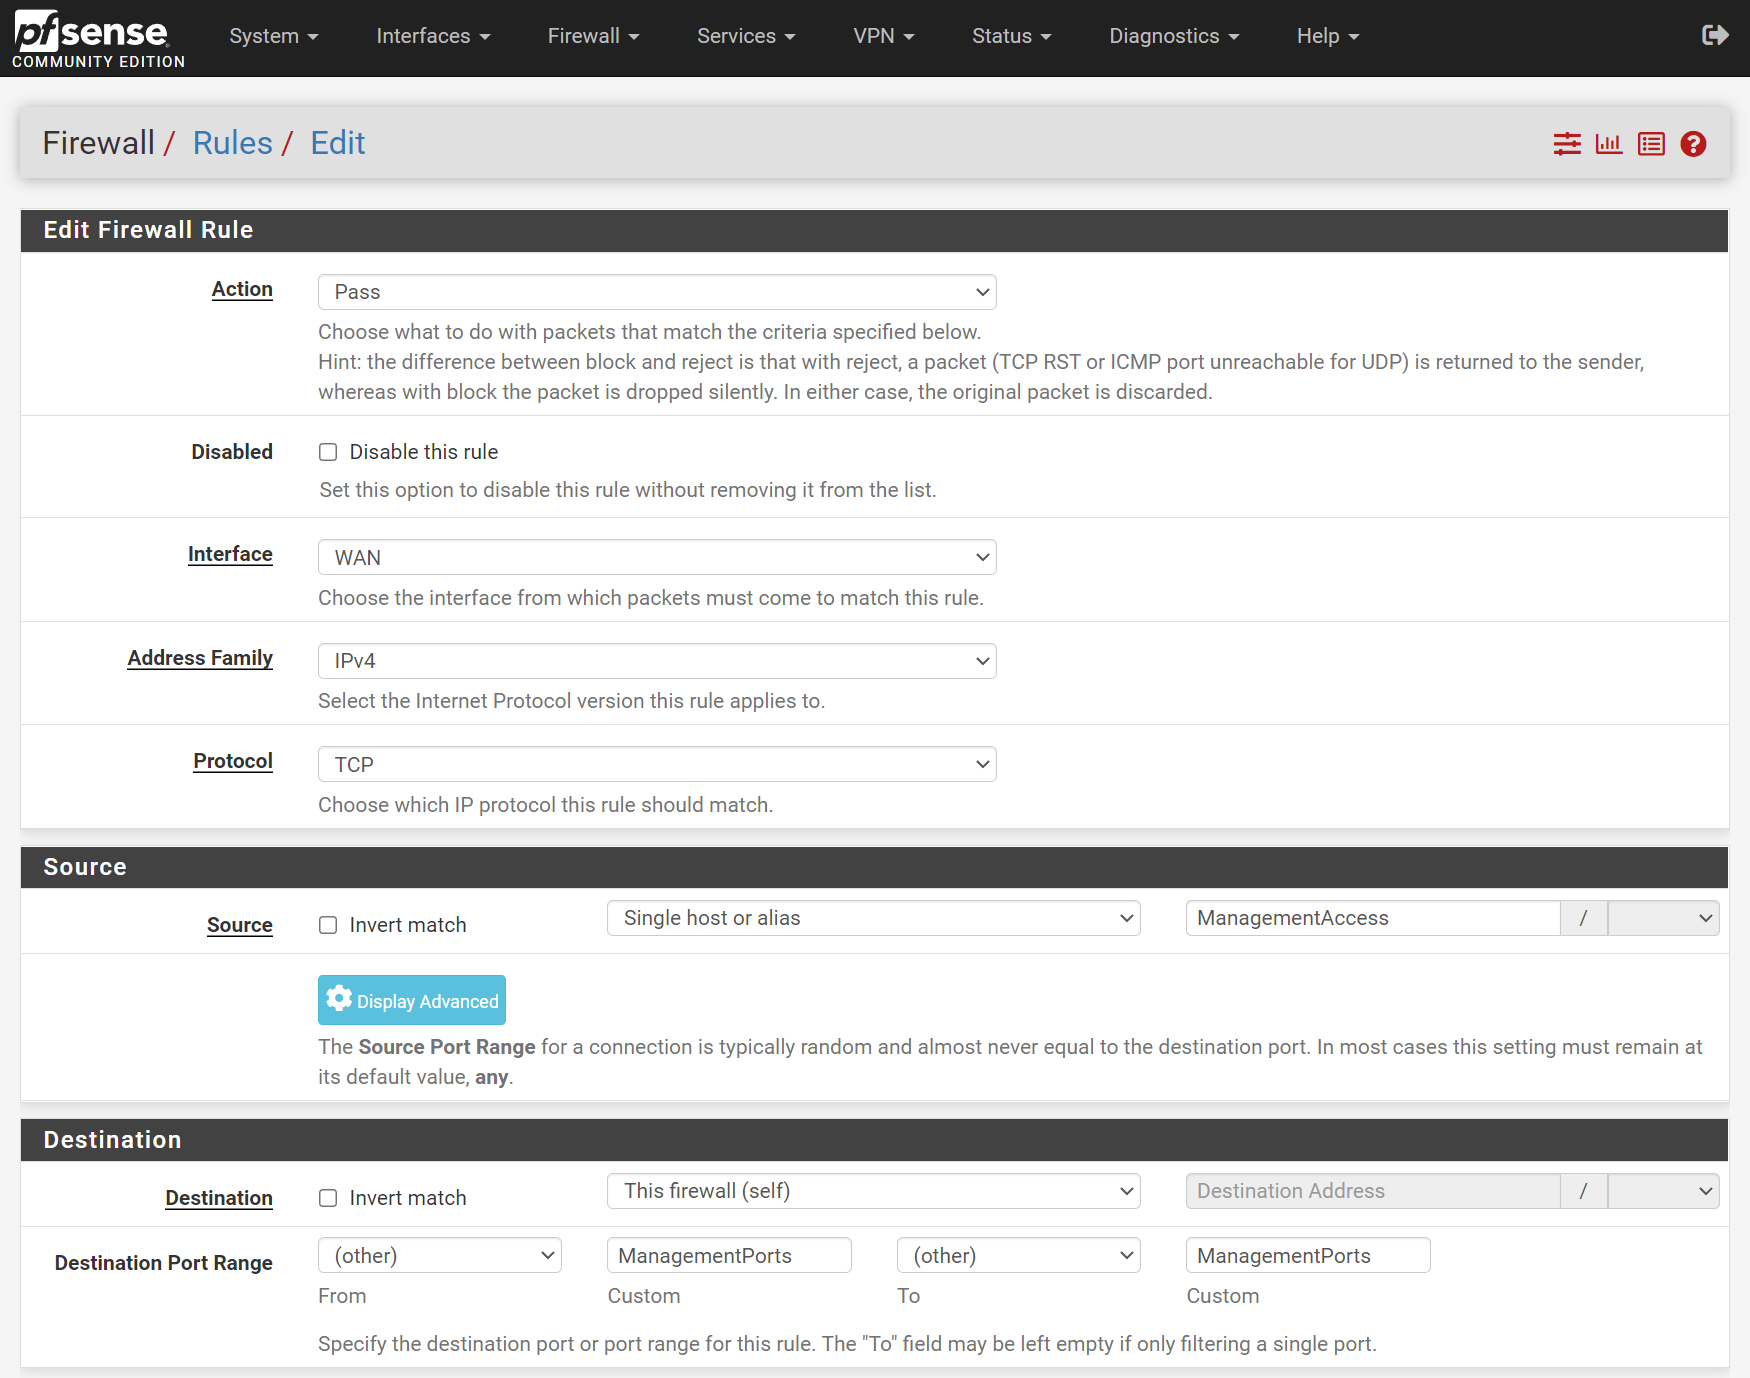Click the Interface field label link

[x=230, y=554]
